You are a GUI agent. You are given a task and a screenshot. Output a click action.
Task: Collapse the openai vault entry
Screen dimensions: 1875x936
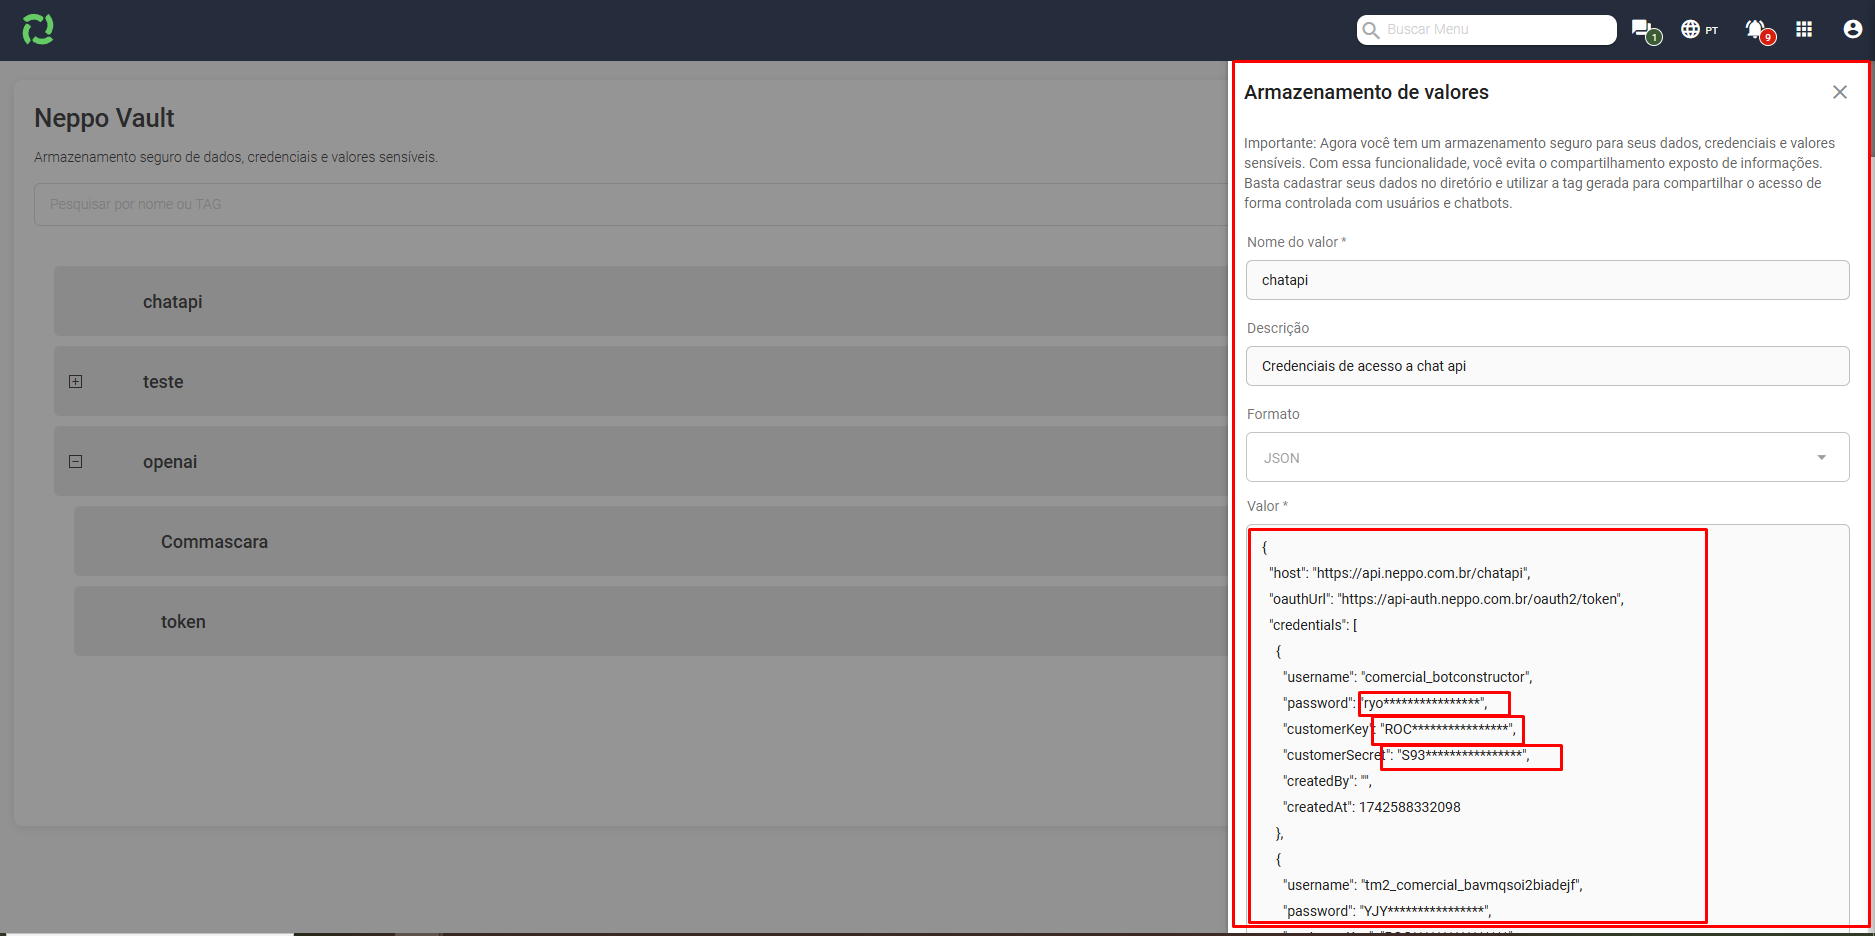75,461
